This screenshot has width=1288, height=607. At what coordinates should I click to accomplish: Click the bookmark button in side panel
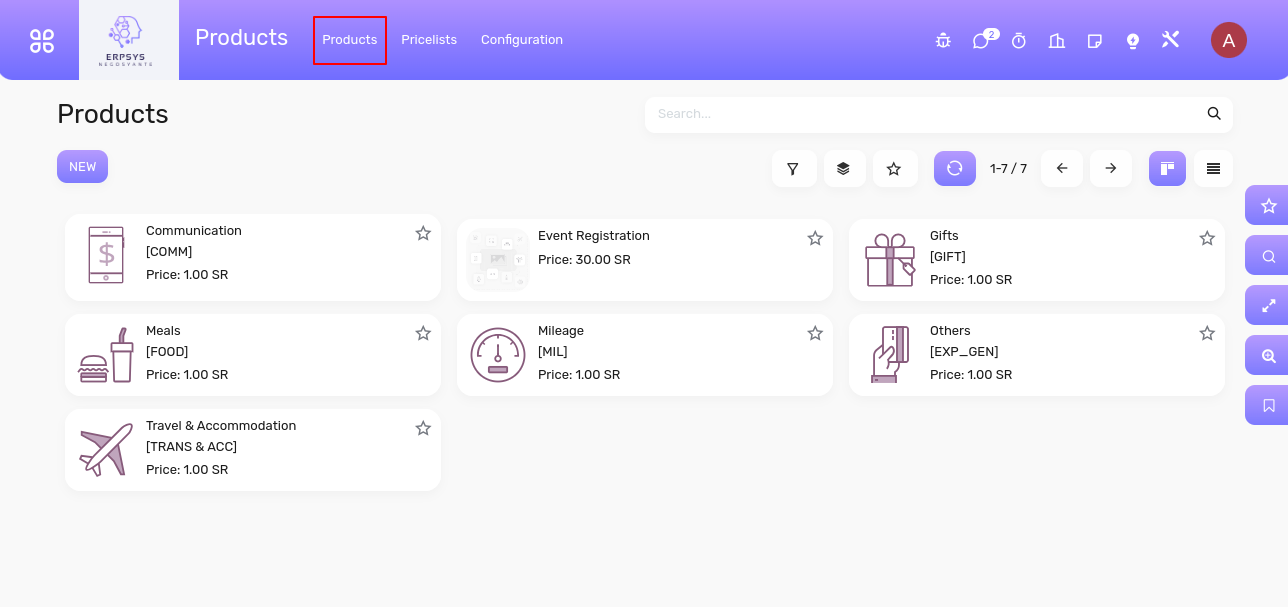[x=1268, y=405]
